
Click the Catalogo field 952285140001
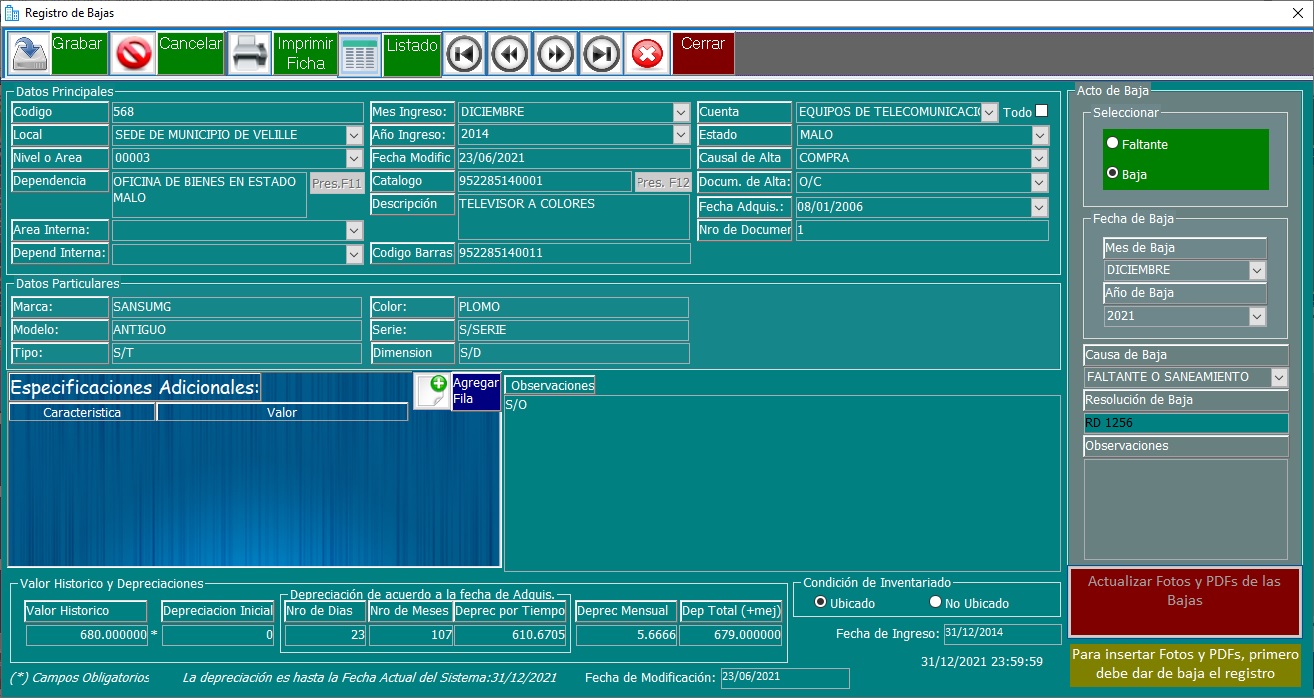(x=544, y=181)
